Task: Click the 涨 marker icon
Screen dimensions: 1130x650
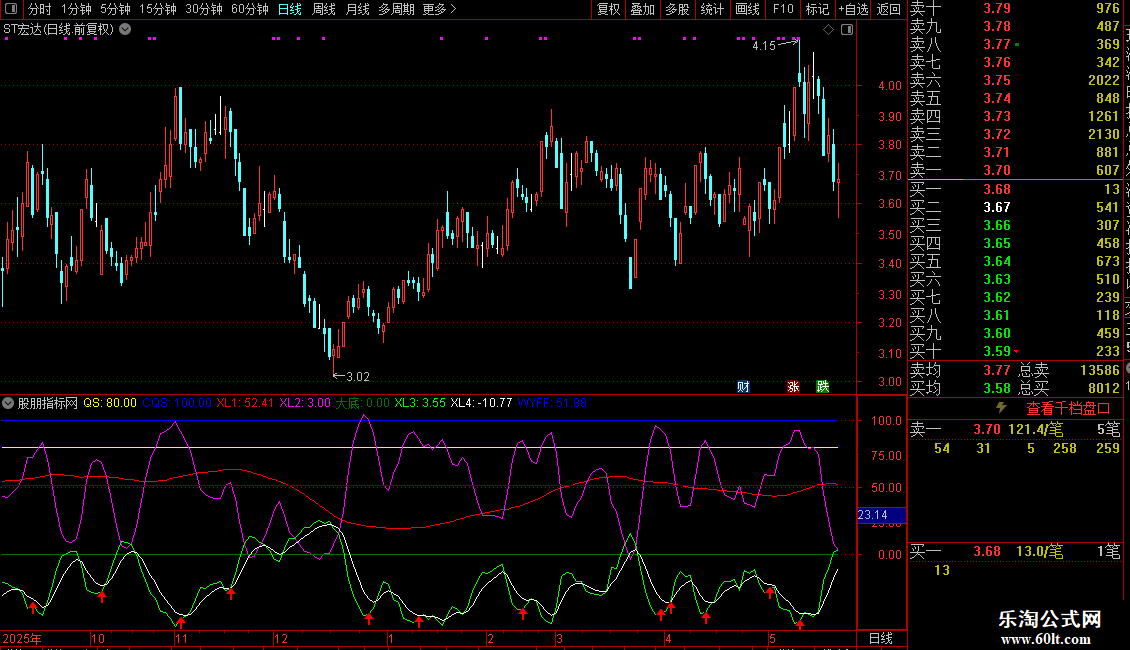Action: [793, 387]
